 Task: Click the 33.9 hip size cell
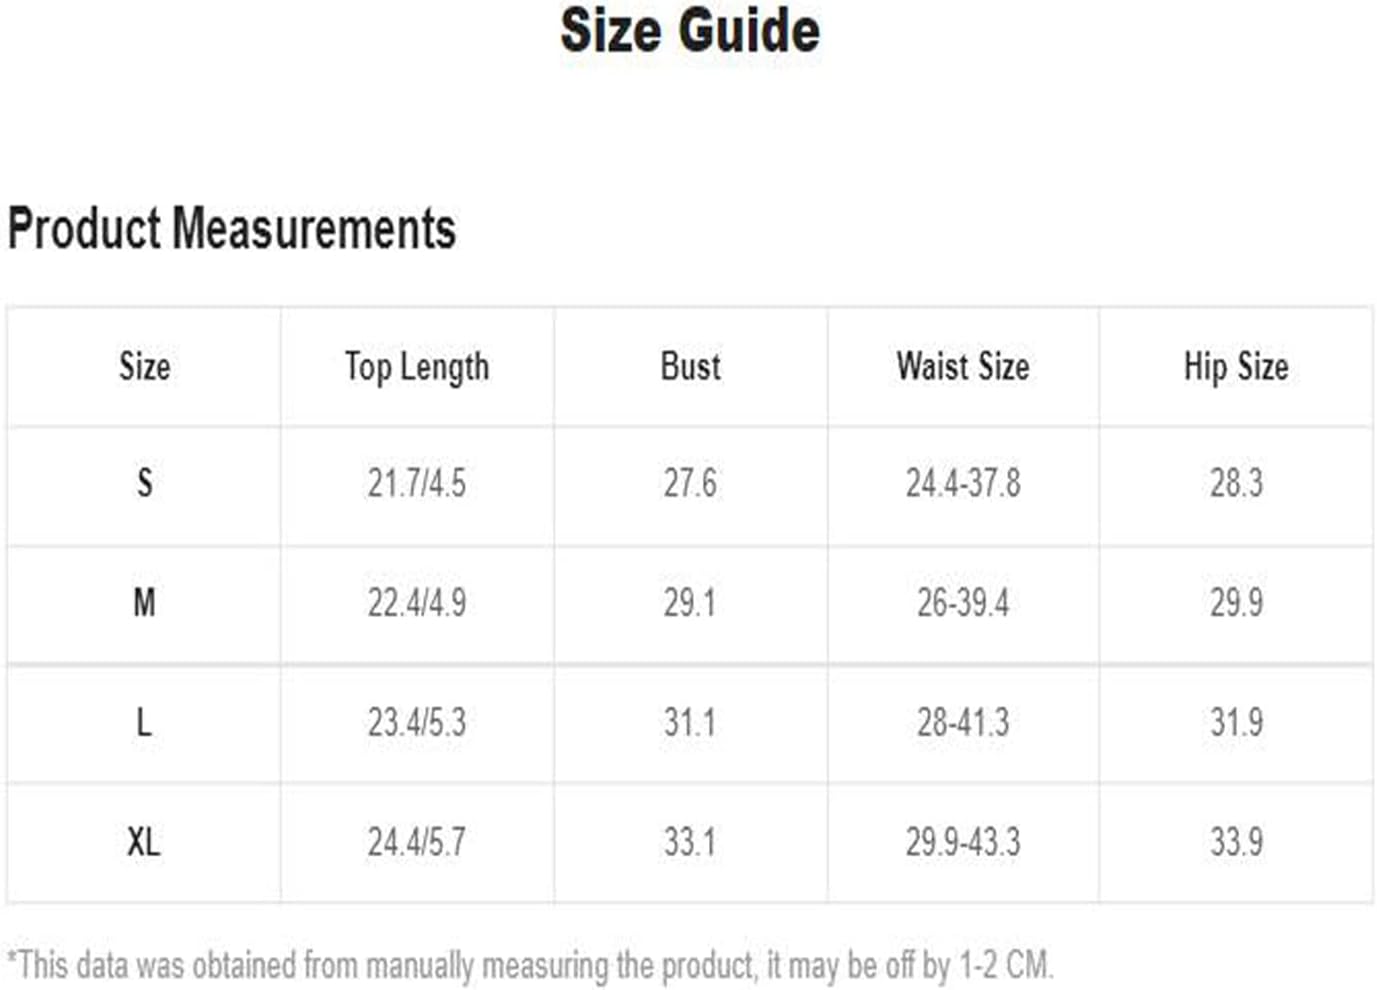[x=1236, y=842]
